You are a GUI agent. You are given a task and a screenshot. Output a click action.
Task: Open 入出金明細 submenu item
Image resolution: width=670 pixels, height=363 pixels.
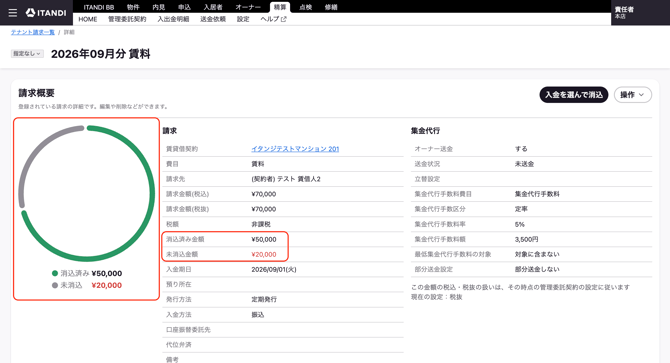173,19
